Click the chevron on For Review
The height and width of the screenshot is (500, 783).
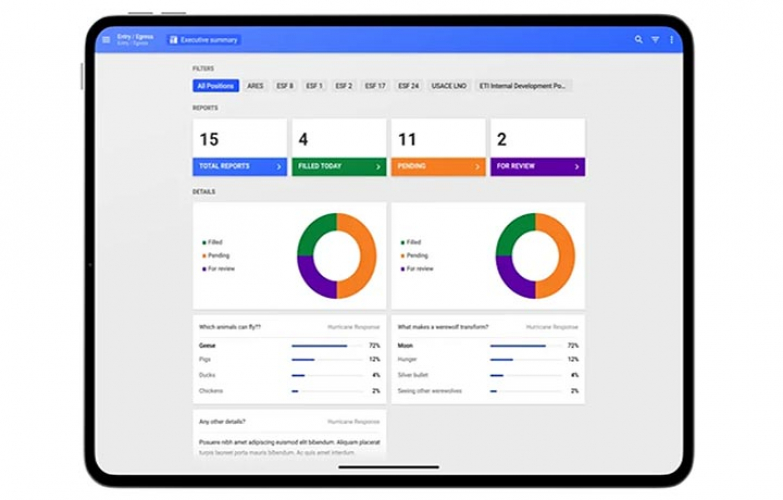click(577, 167)
